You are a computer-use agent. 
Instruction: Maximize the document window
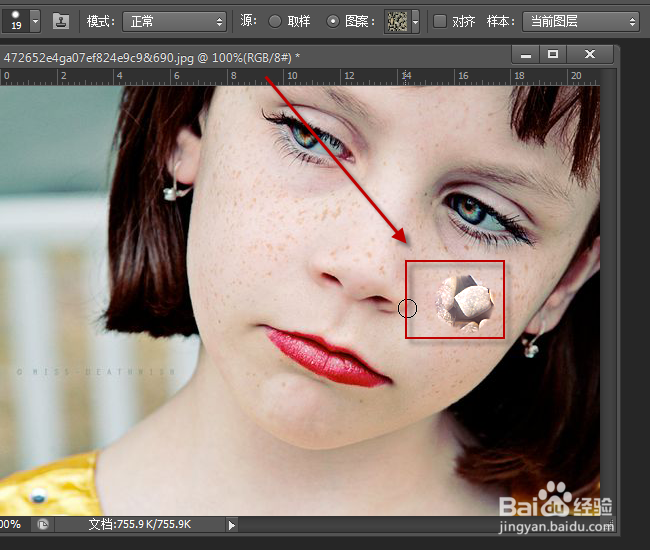553,55
